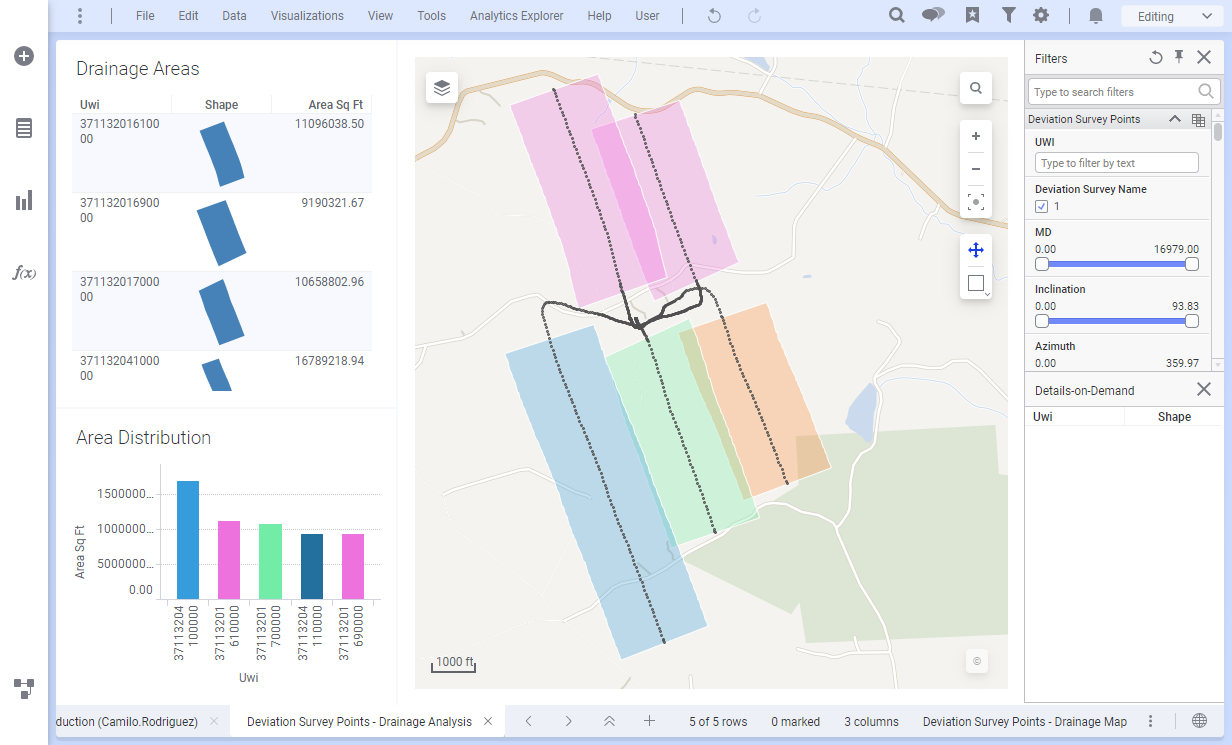Open the bookmarks icon in top toolbar
This screenshot has width=1232, height=745.
(972, 15)
